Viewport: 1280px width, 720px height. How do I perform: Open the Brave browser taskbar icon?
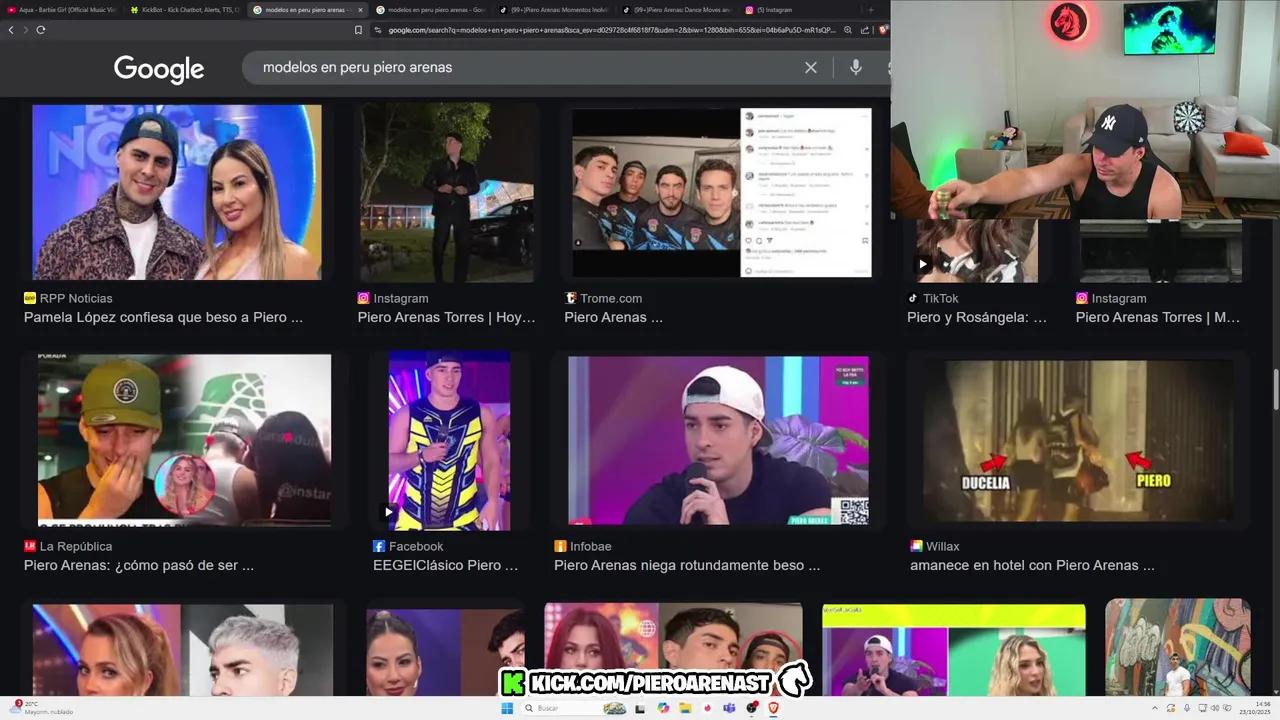[x=773, y=708]
